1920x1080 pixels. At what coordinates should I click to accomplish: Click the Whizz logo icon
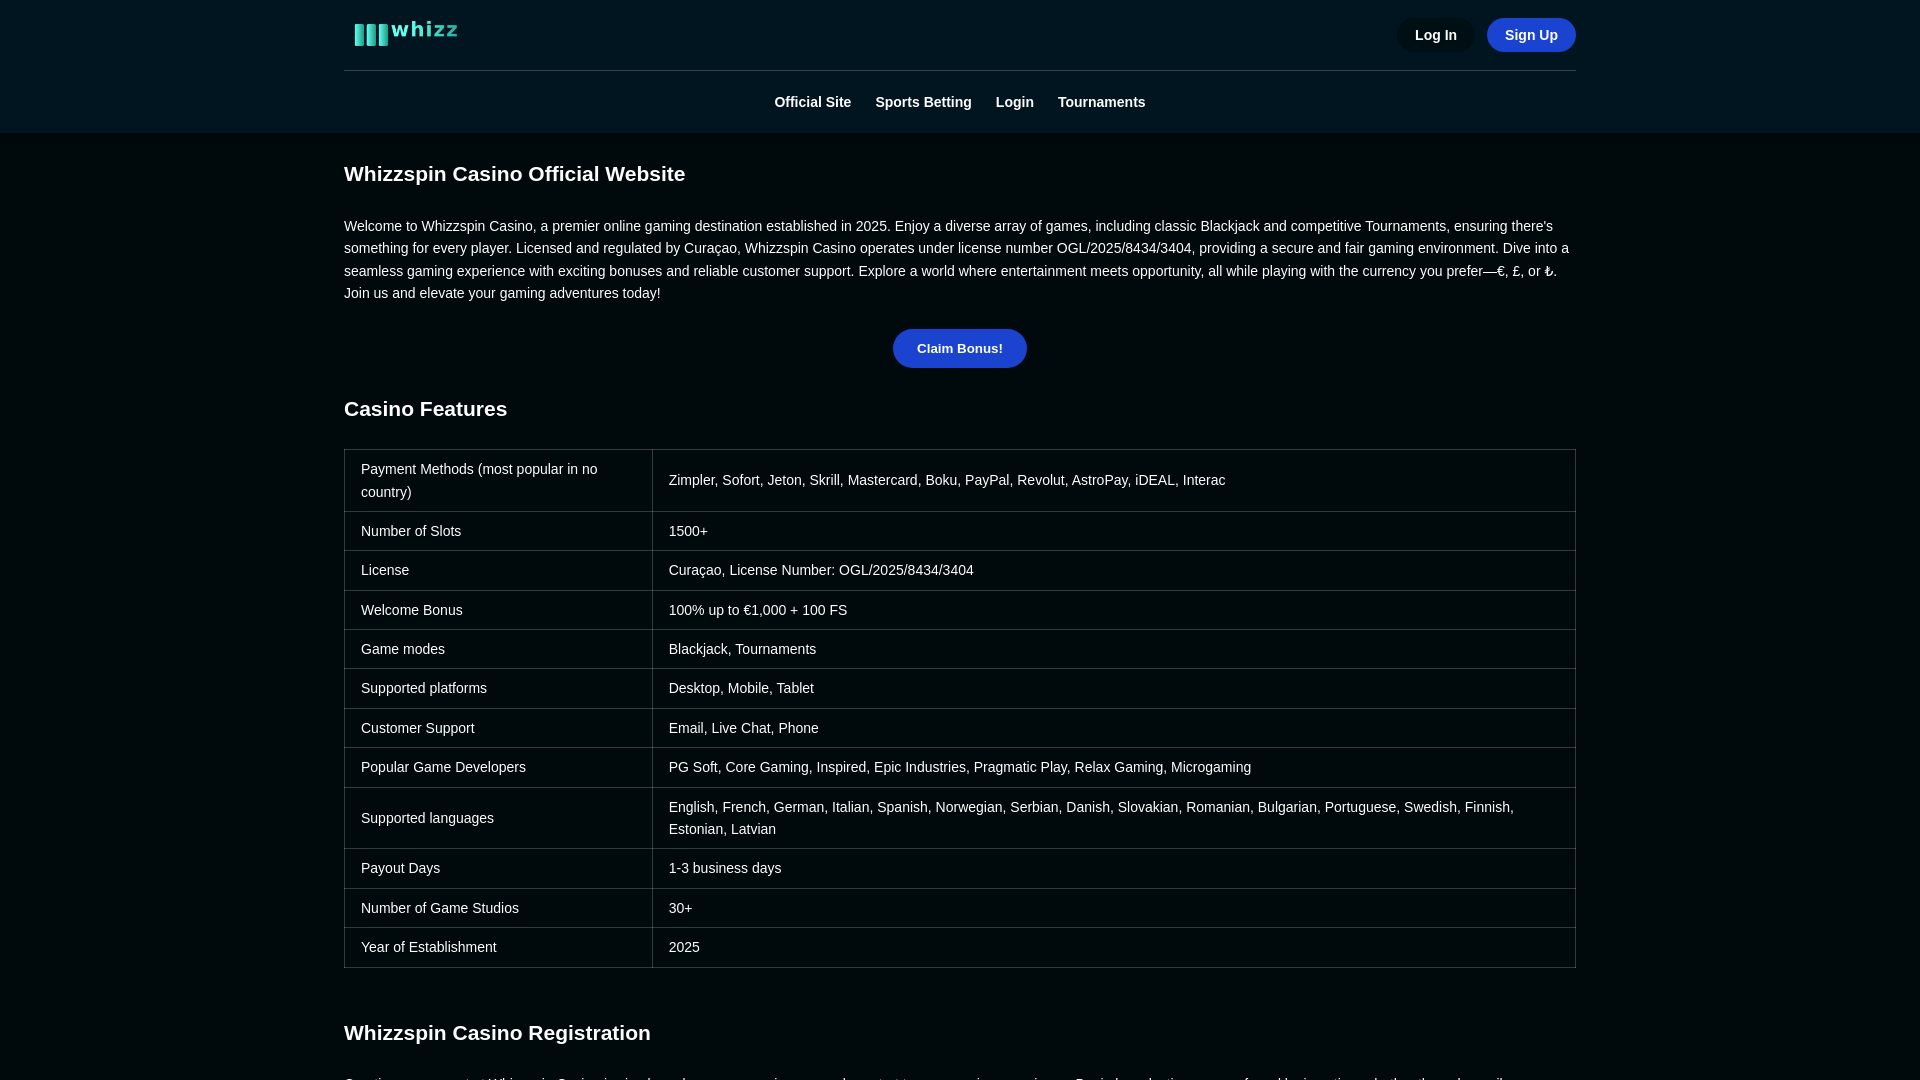(406, 34)
